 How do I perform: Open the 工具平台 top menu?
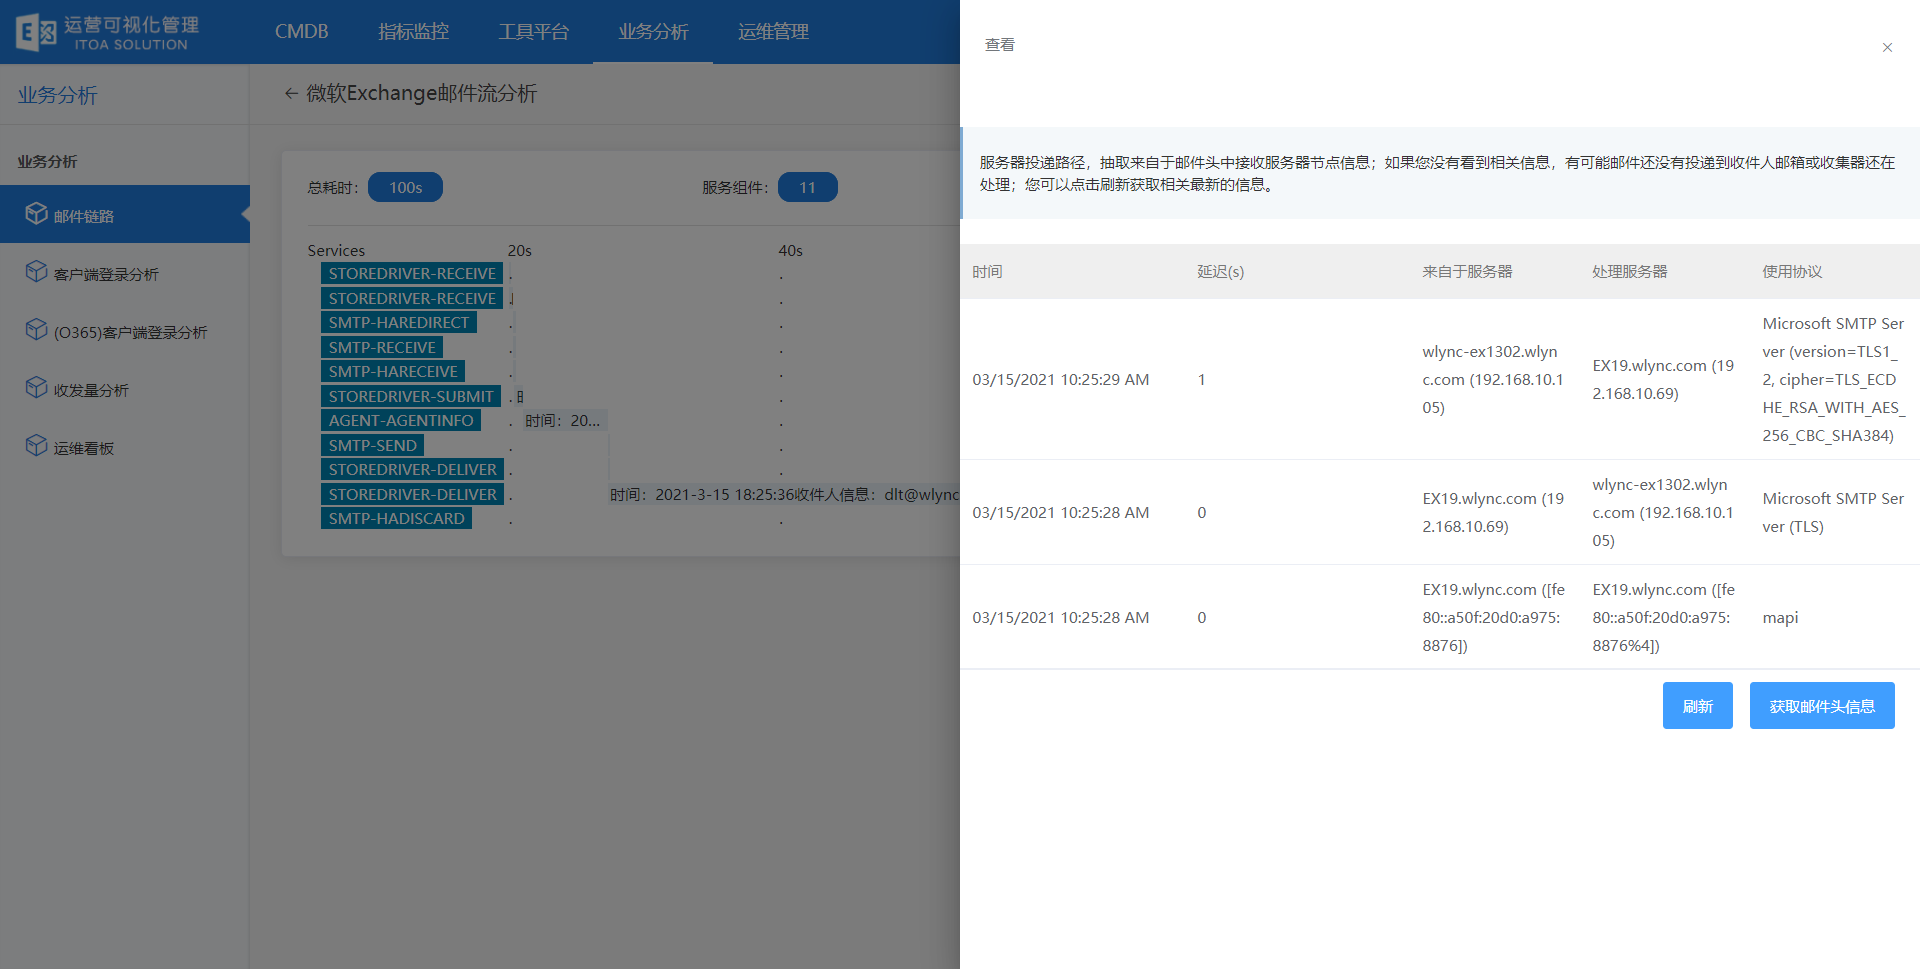(534, 31)
